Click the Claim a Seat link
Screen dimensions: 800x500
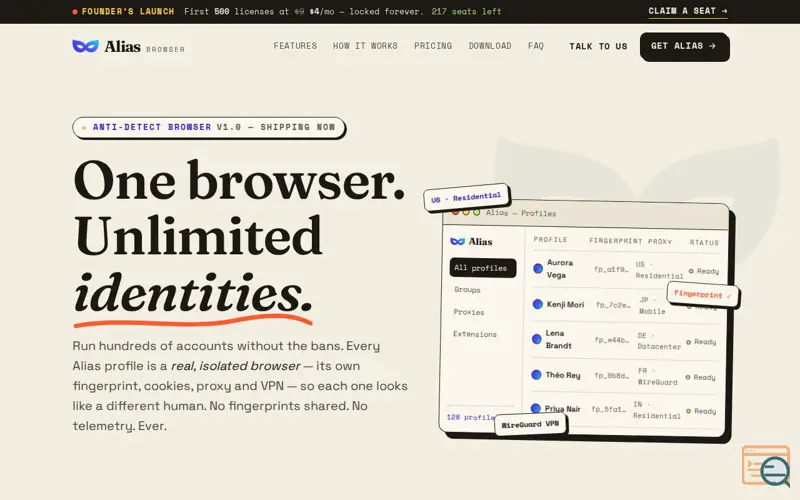[688, 11]
